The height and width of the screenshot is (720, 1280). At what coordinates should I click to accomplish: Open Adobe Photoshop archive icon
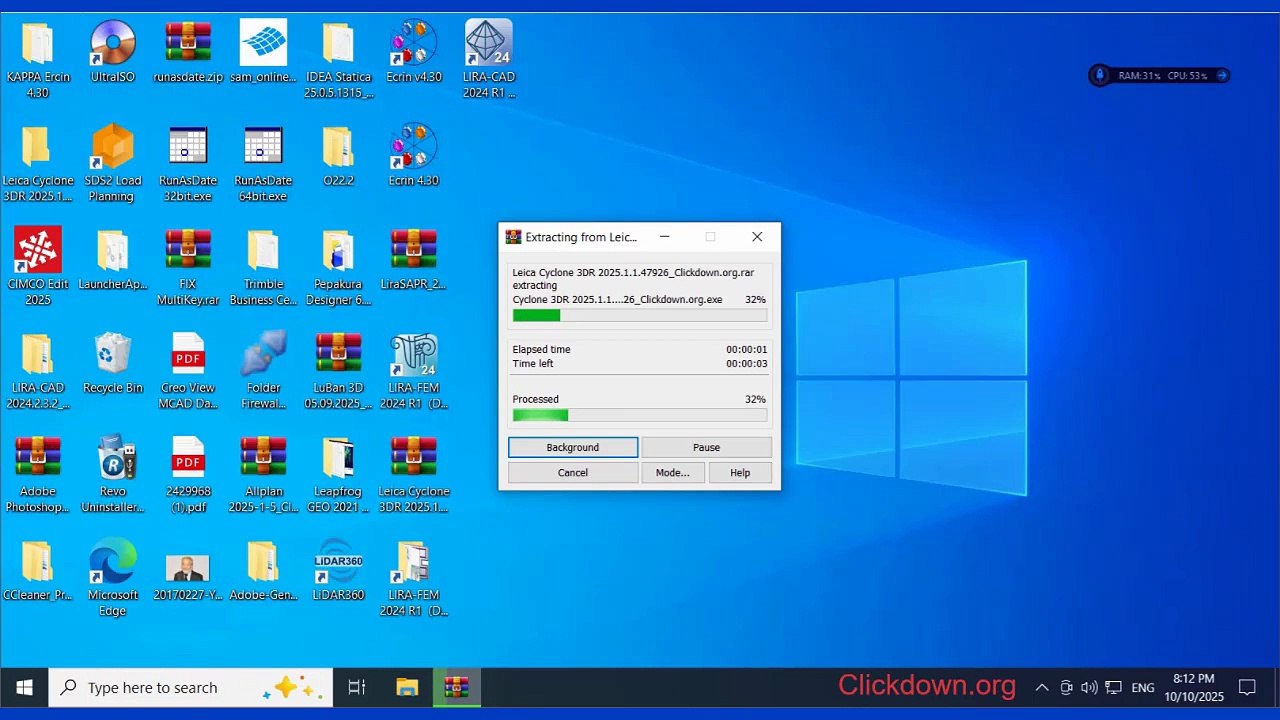coord(37,474)
